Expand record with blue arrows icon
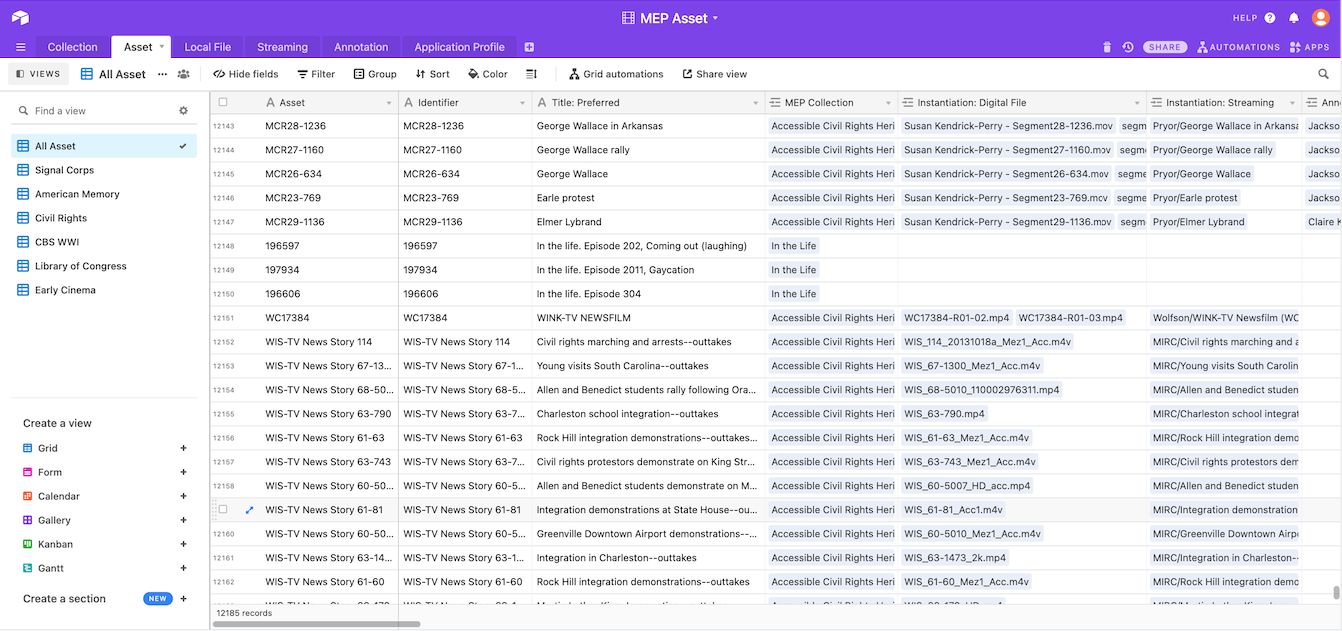The height and width of the screenshot is (631, 1342). (249, 510)
